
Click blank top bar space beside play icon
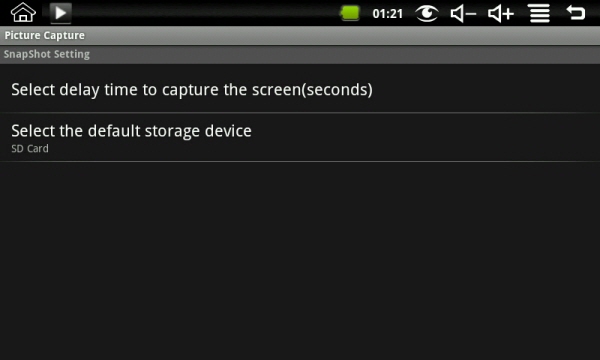tap(205, 13)
